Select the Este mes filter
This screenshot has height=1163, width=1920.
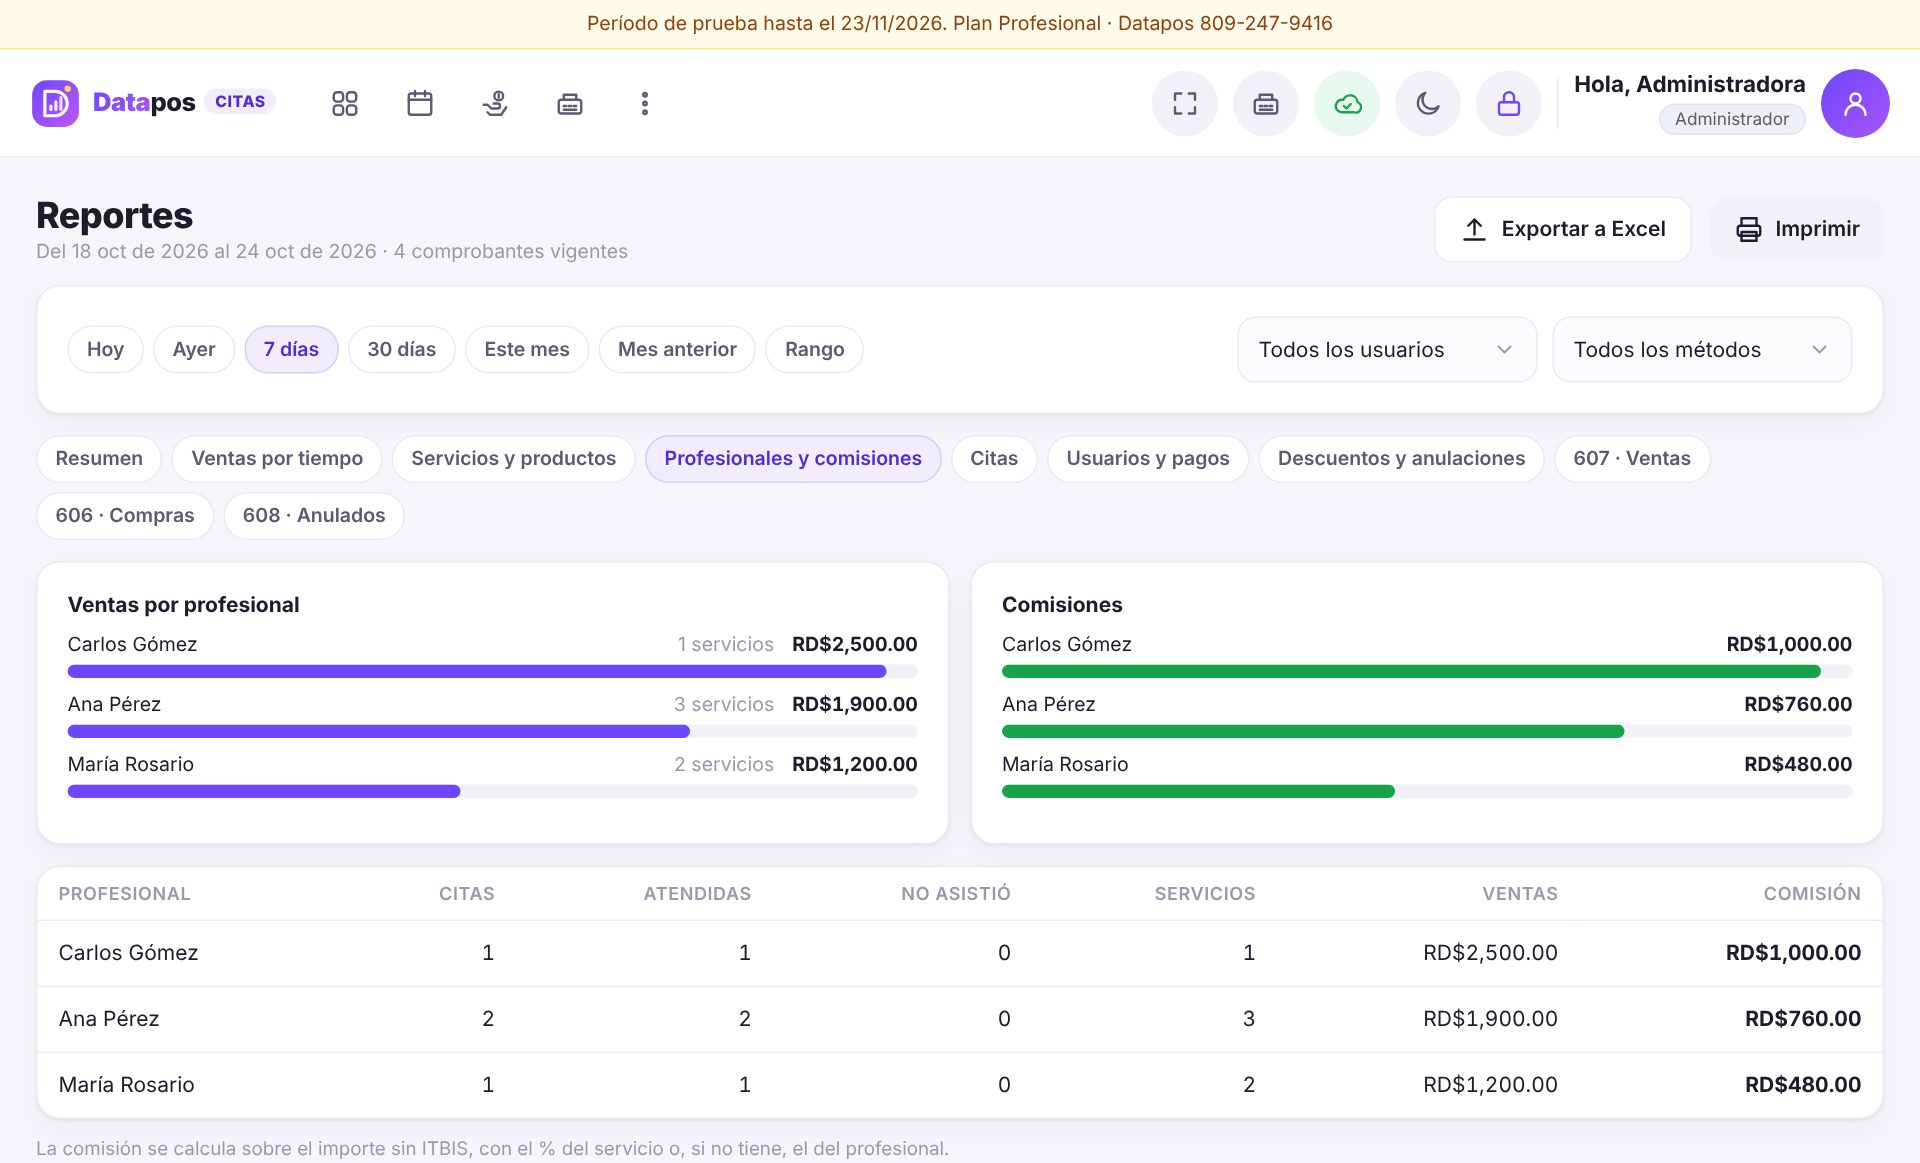pyautogui.click(x=527, y=349)
